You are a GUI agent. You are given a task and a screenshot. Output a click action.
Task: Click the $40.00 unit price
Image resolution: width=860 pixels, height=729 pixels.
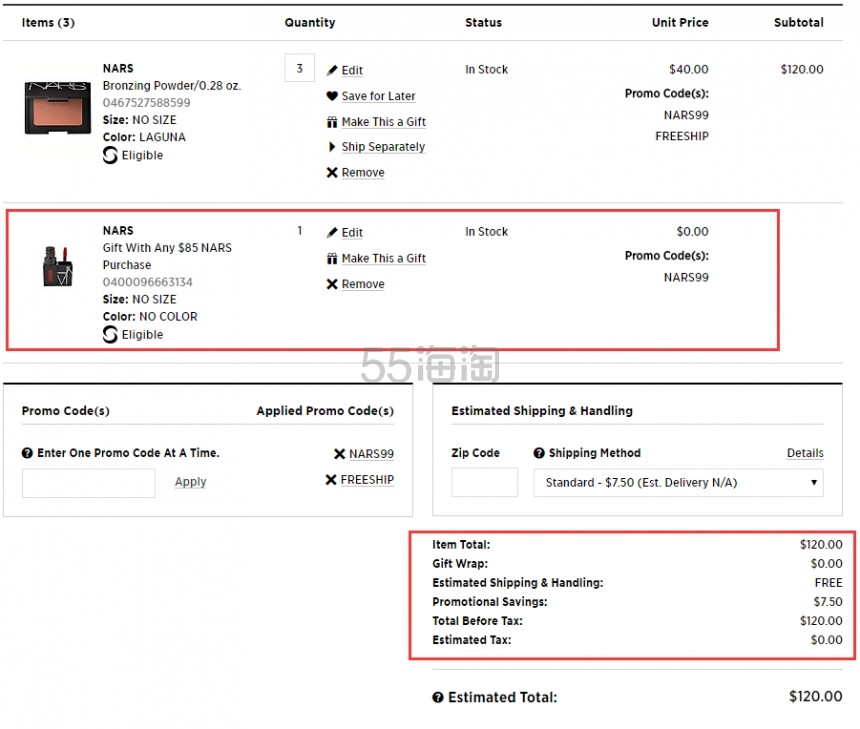click(688, 69)
